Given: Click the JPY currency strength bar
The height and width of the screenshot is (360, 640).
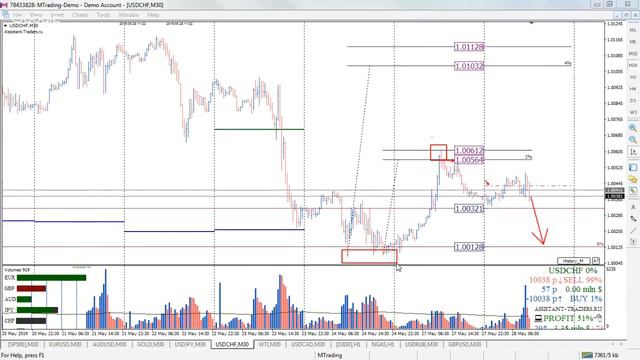Looking at the screenshot, I should coord(37,310).
